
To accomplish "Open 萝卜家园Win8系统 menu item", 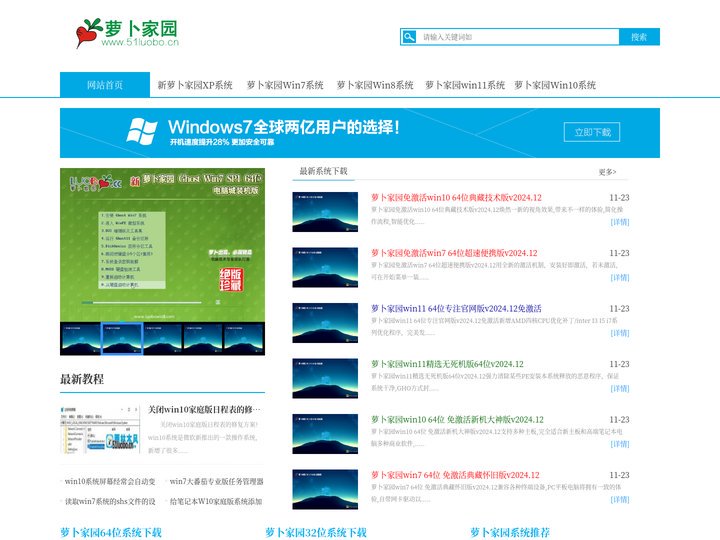I will coord(375,85).
